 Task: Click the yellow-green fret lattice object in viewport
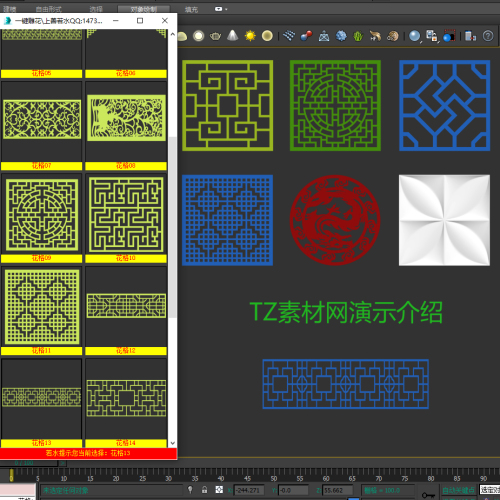pos(228,105)
